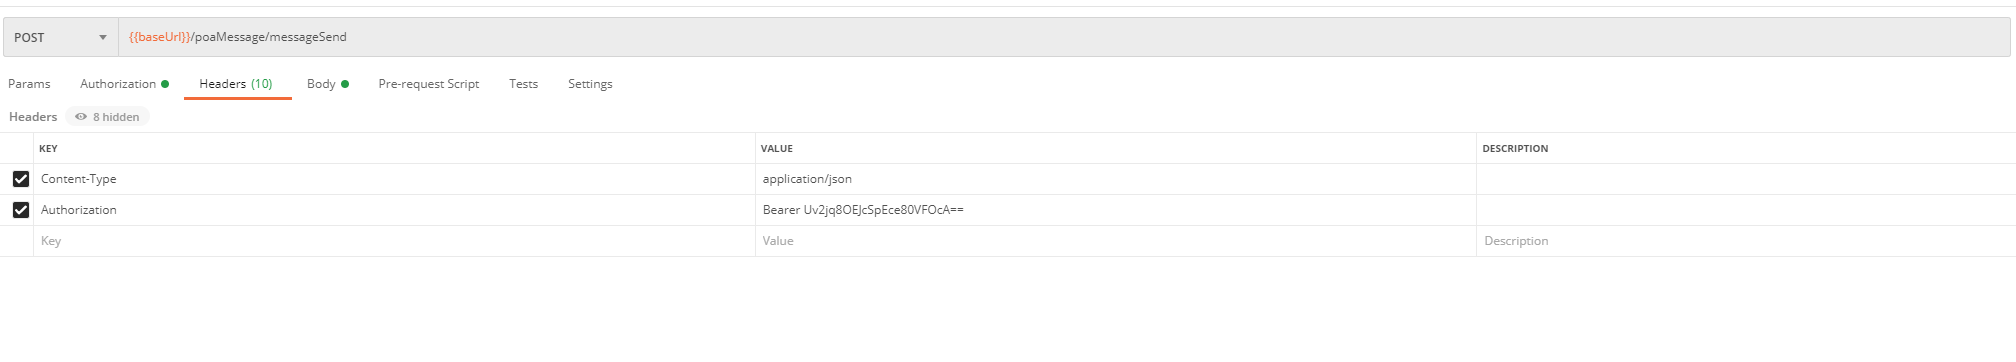Open the Authorization tab

[124, 84]
